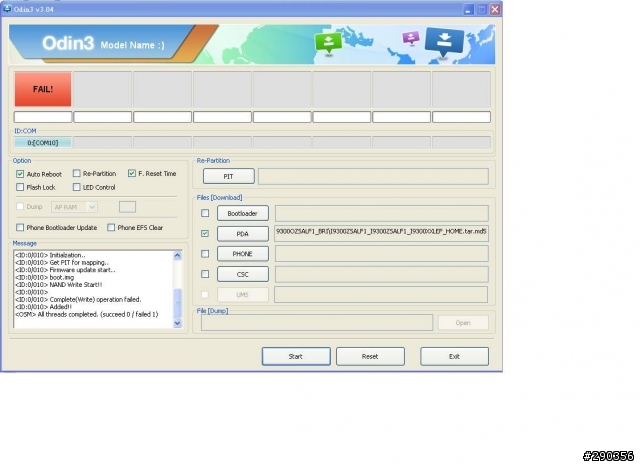
Task: Click the message log scroll up arrow
Action: click(177, 255)
